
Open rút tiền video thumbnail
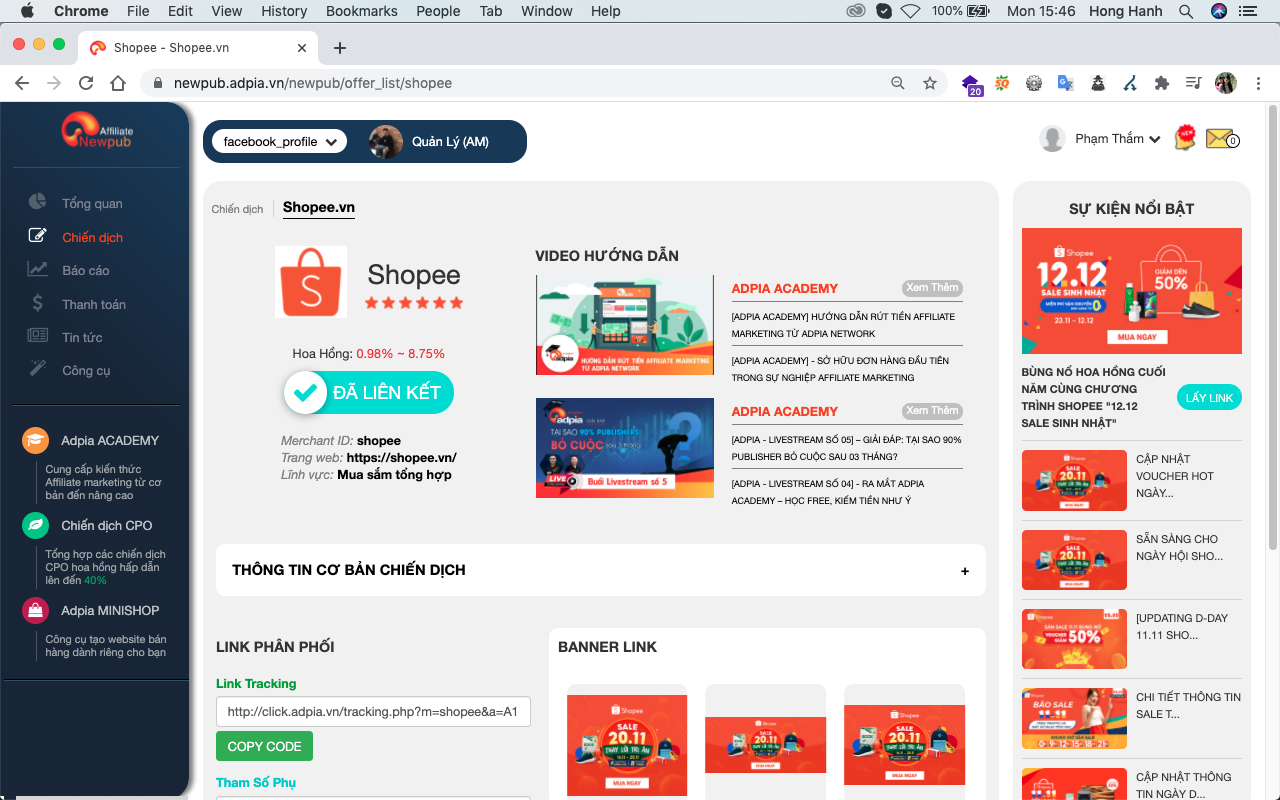625,325
